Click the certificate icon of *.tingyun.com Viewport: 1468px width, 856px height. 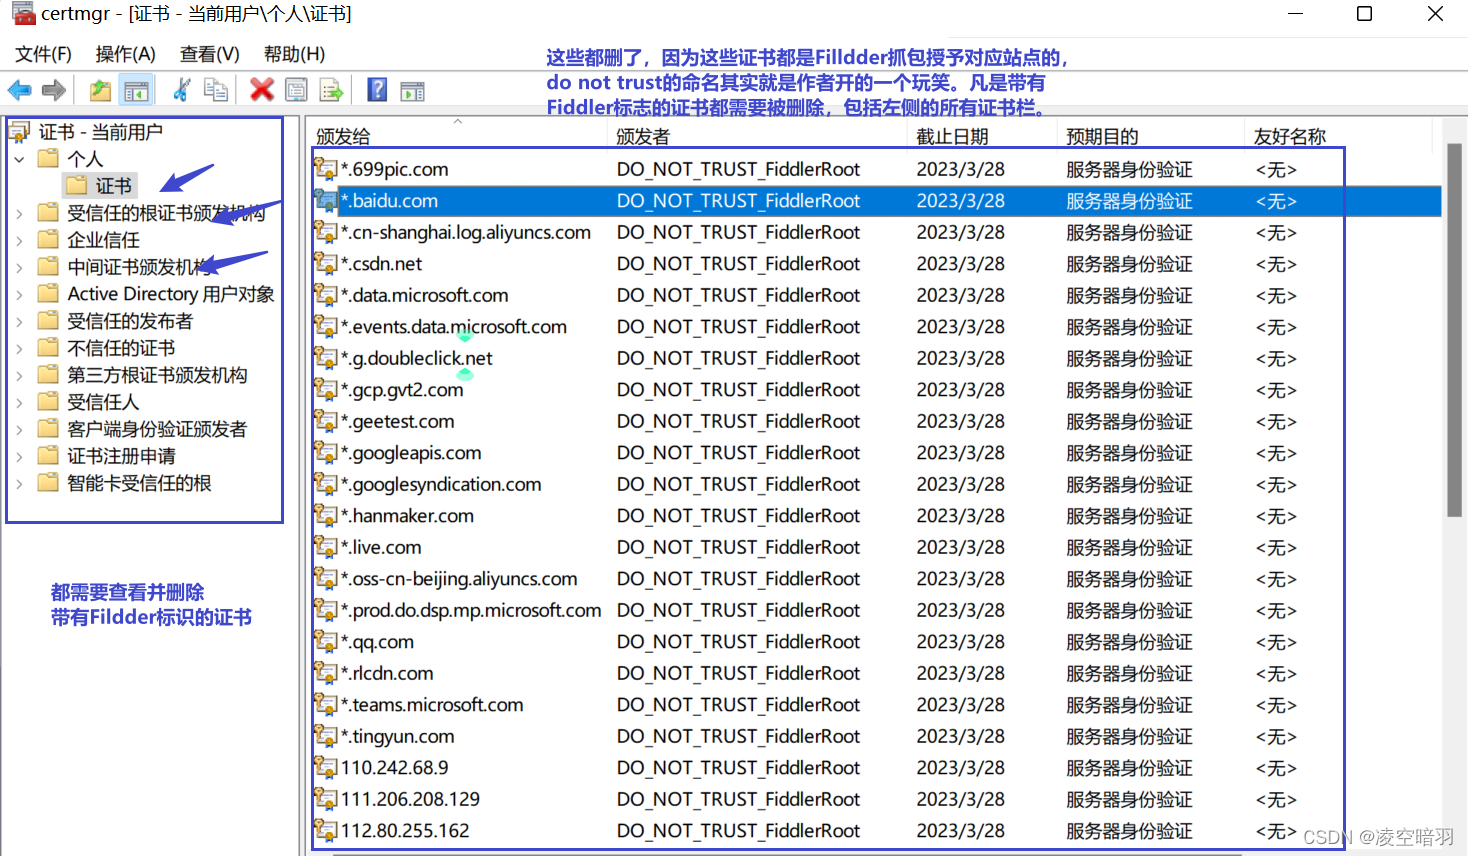tap(325, 735)
